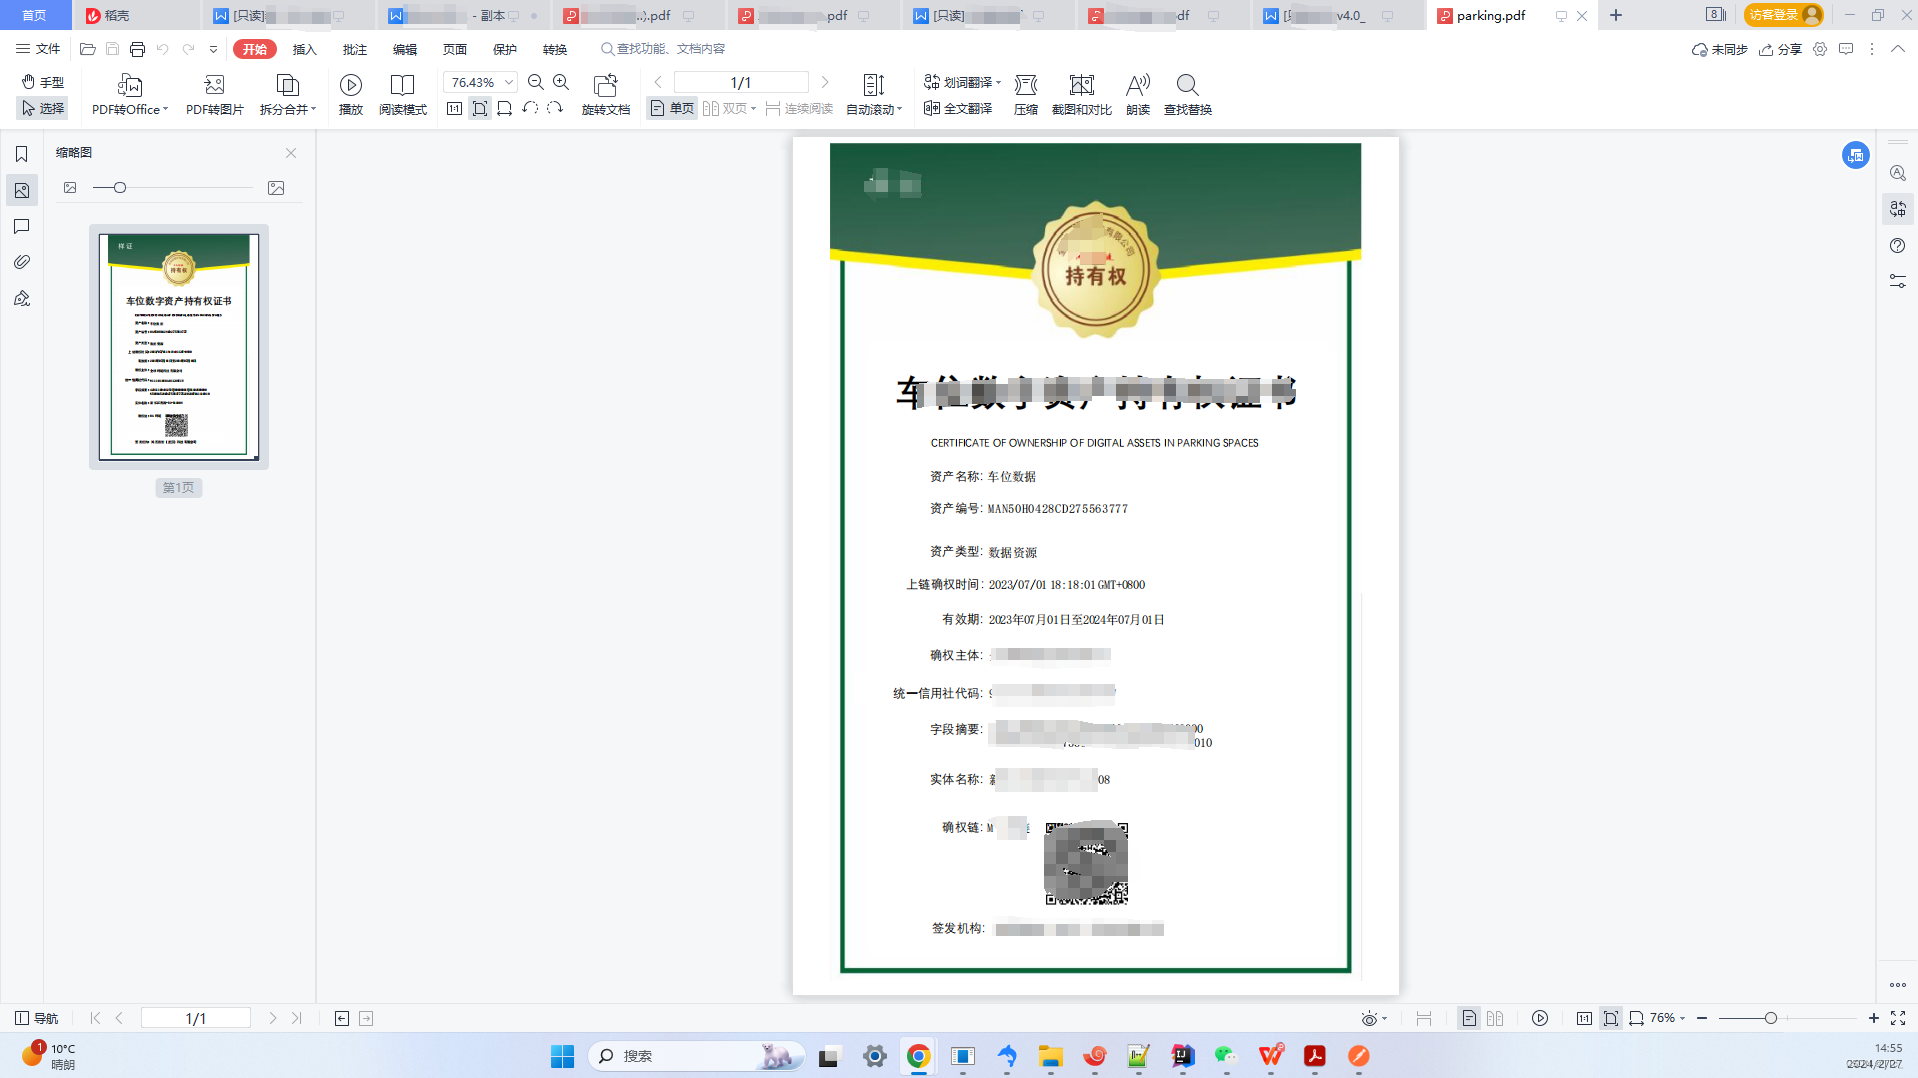Click the 分享 share button
This screenshot has width=1918, height=1078.
1783,48
